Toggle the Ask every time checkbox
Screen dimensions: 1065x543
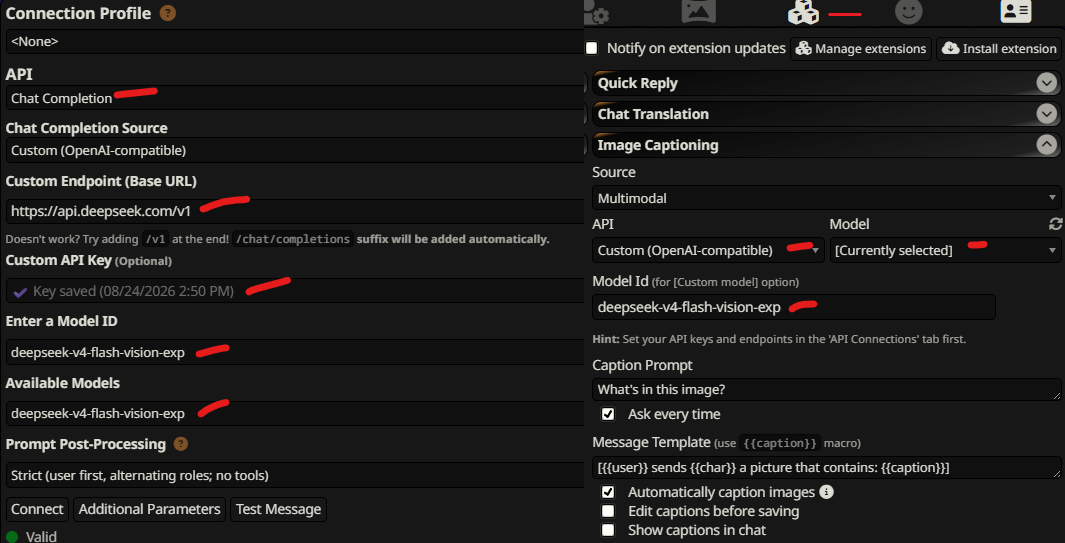608,414
